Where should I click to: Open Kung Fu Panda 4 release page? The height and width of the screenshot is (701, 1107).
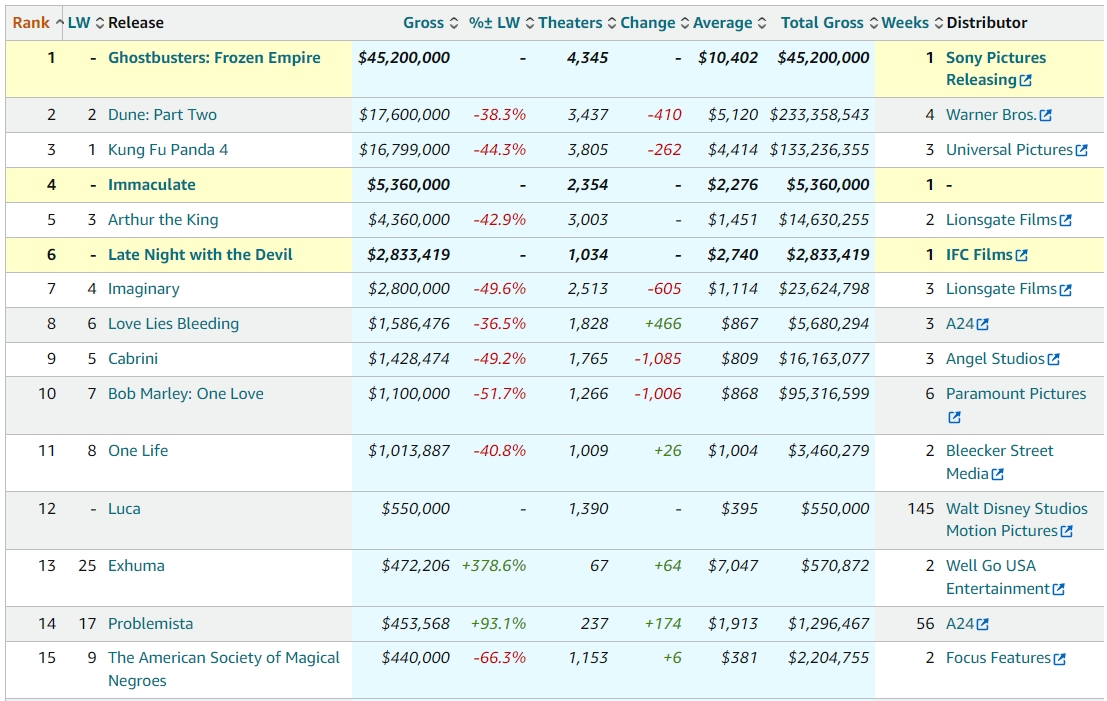coord(168,150)
